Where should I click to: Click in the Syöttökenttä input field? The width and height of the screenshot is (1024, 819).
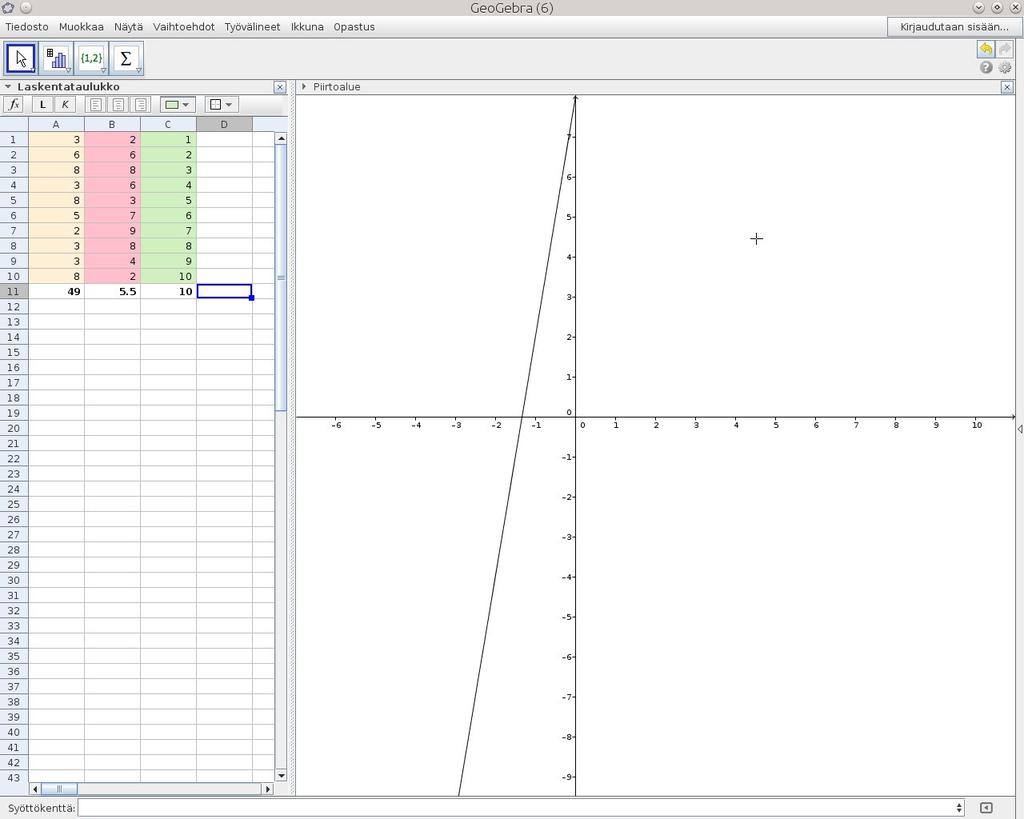coord(516,808)
